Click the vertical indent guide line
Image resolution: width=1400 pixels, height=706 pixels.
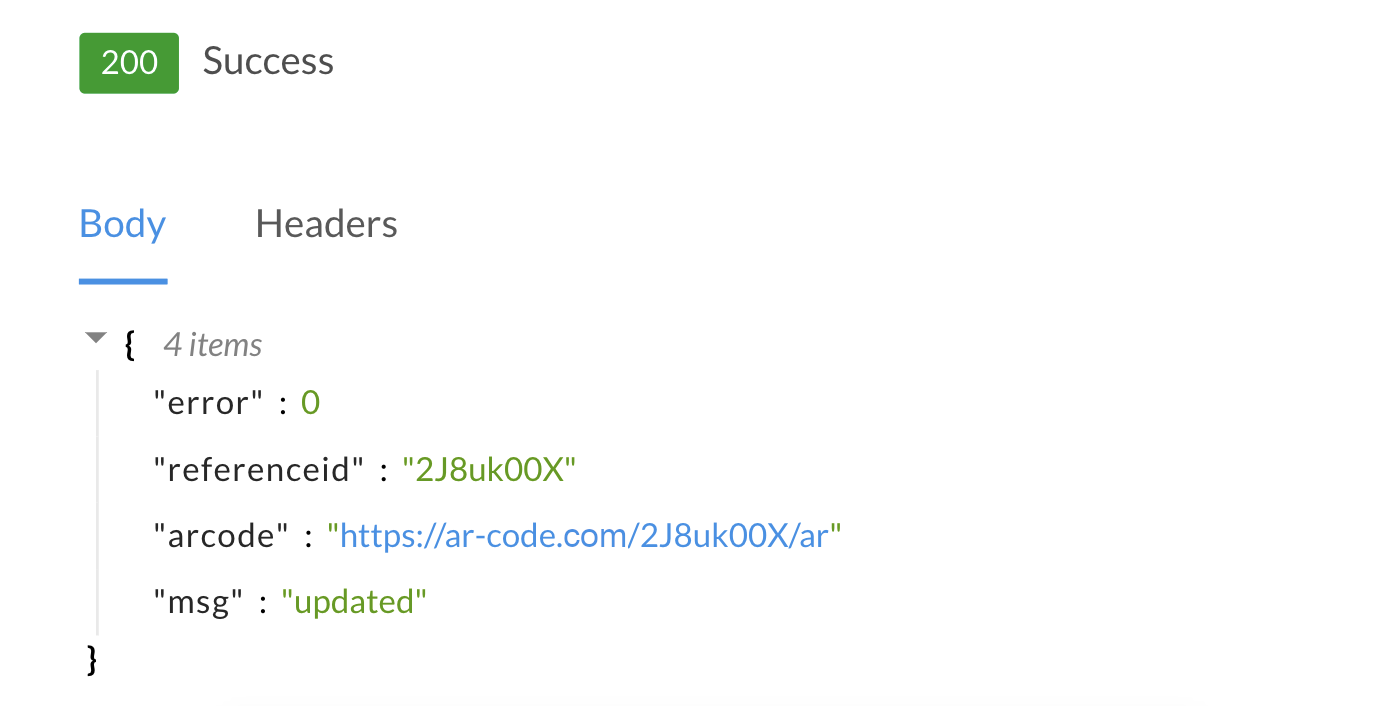click(97, 502)
